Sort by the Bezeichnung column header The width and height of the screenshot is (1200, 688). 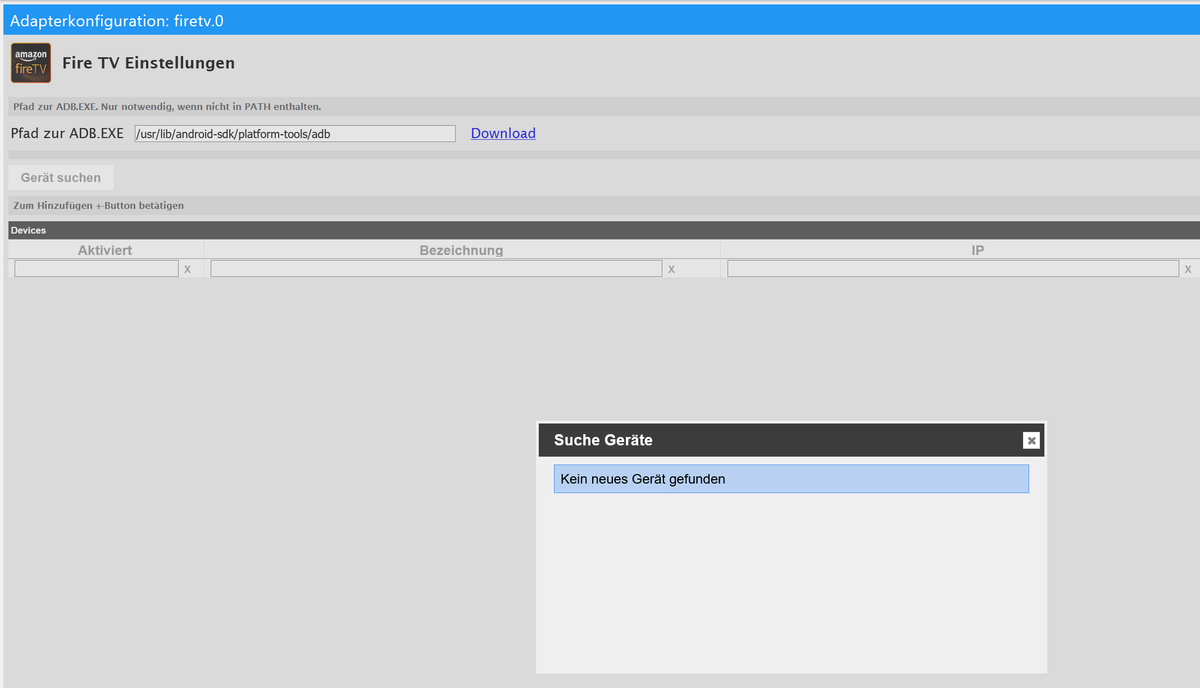tap(462, 250)
